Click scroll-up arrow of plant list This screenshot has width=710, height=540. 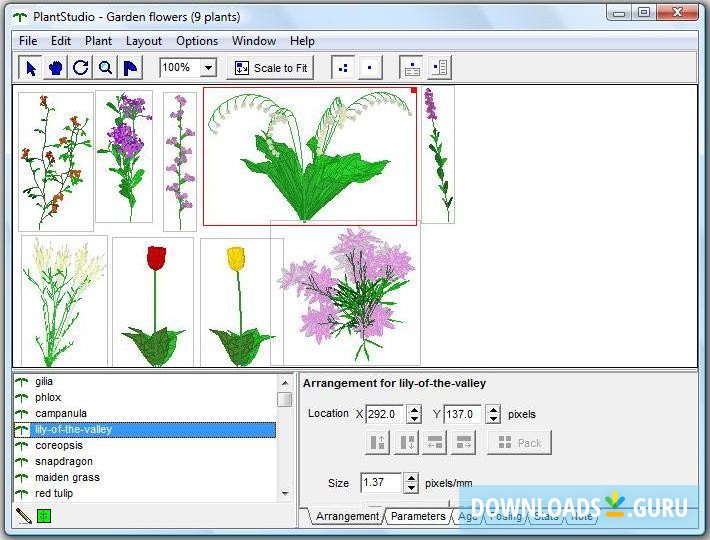(x=285, y=383)
